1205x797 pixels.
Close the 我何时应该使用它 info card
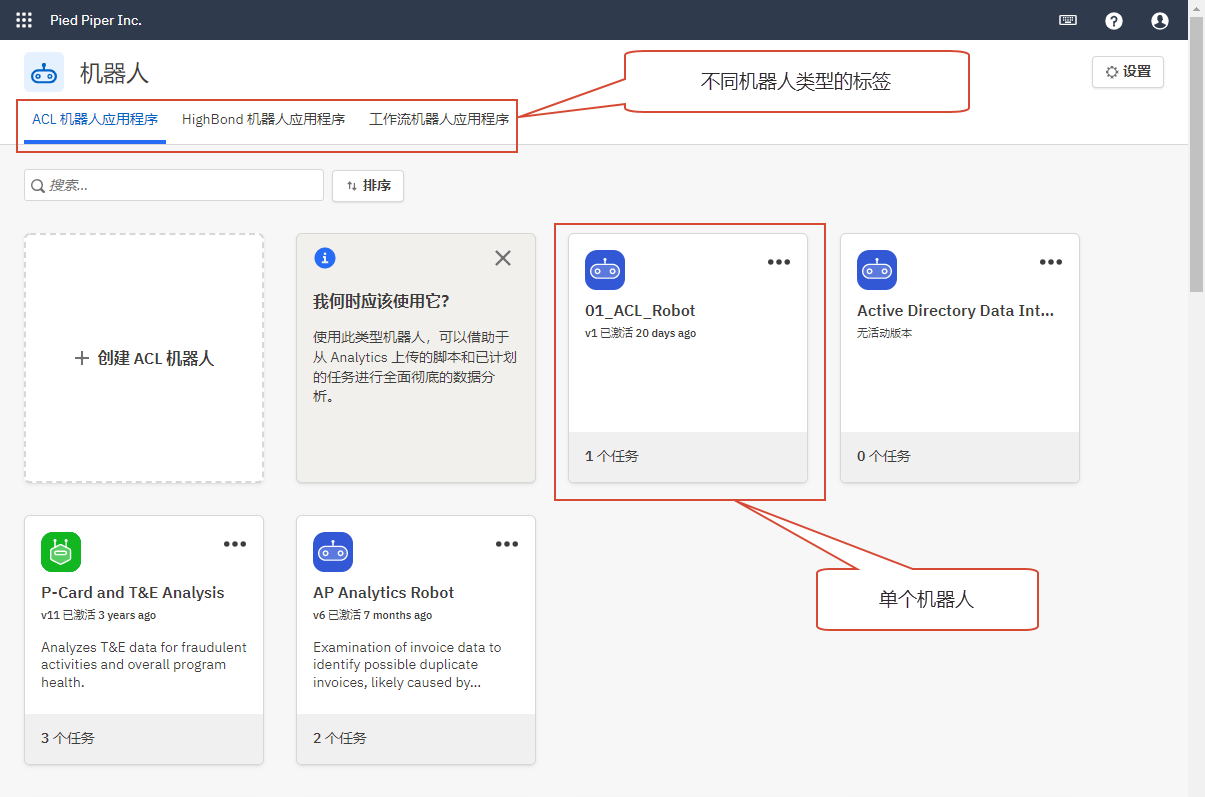coord(503,258)
